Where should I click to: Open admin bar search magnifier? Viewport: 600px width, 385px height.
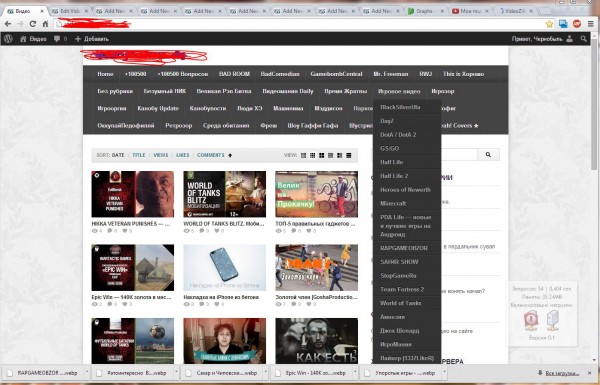584,39
